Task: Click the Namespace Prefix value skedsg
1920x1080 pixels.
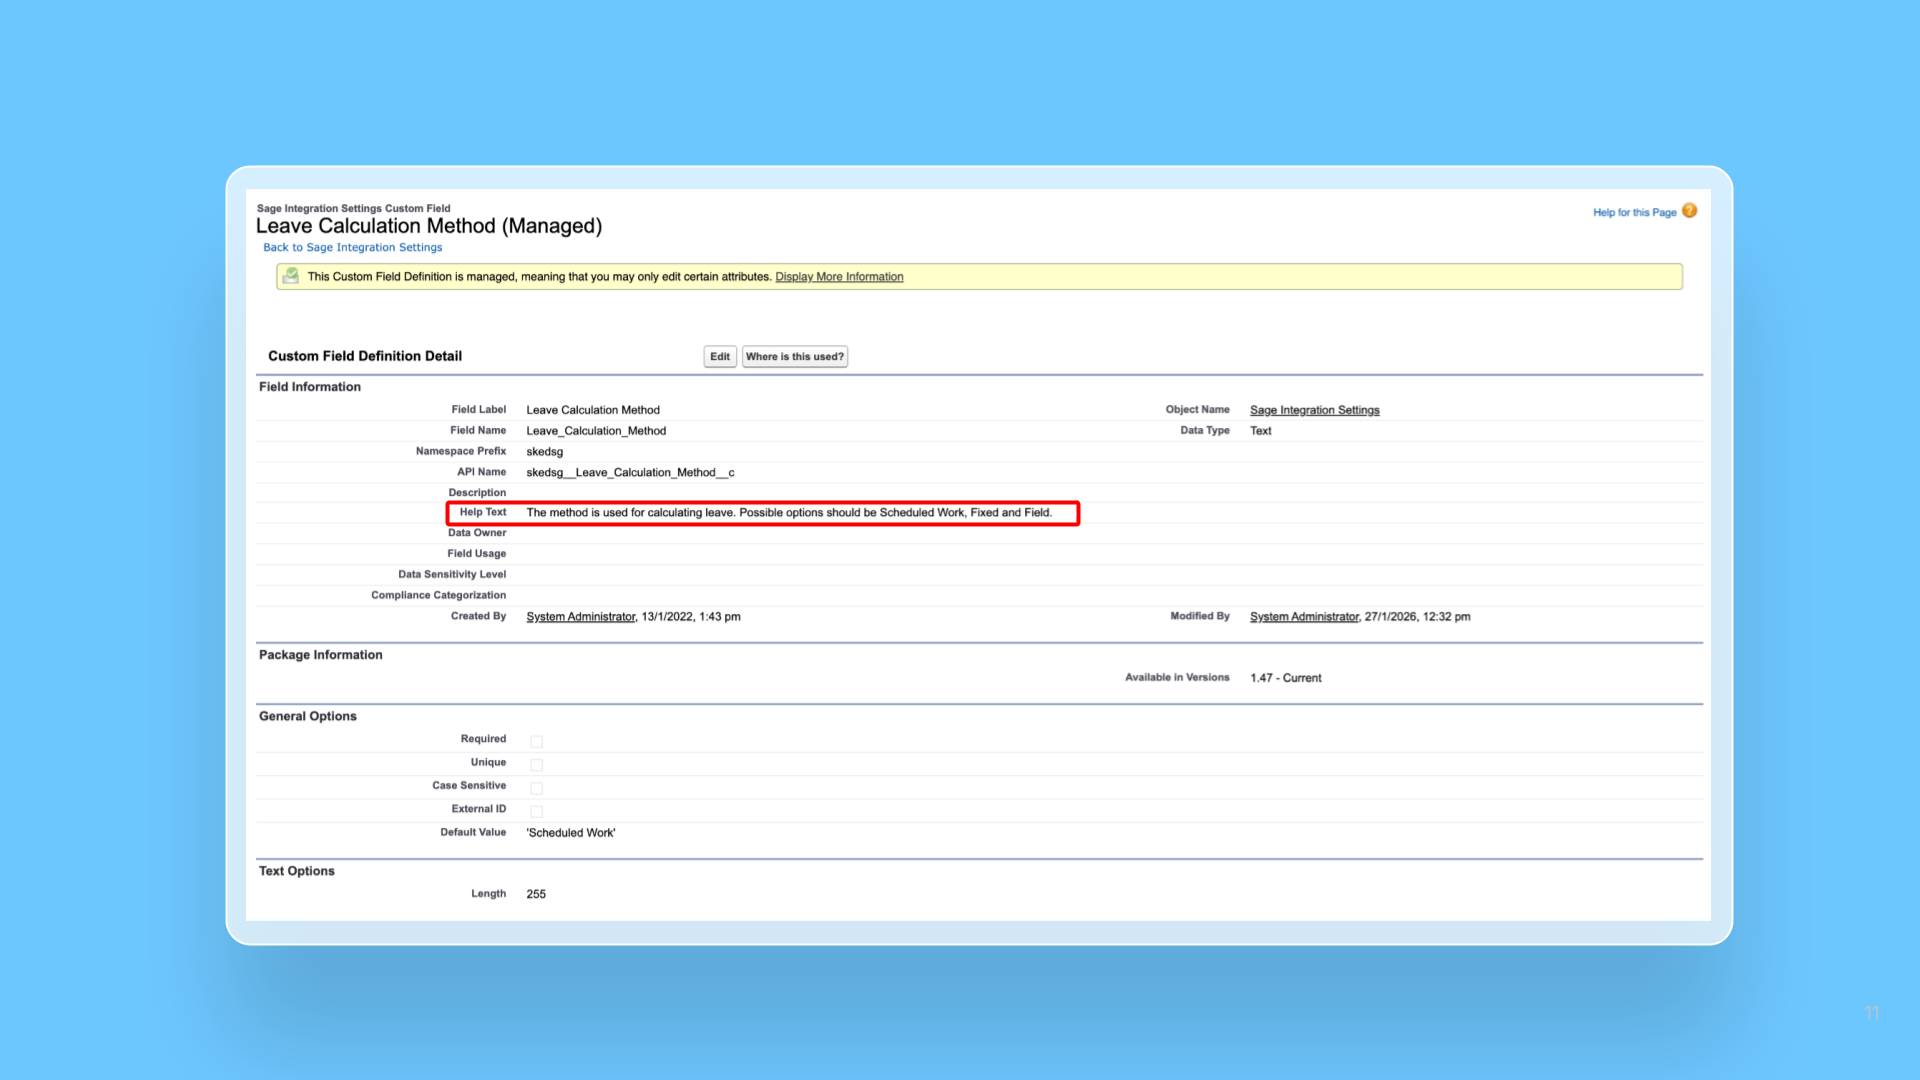Action: (545, 452)
